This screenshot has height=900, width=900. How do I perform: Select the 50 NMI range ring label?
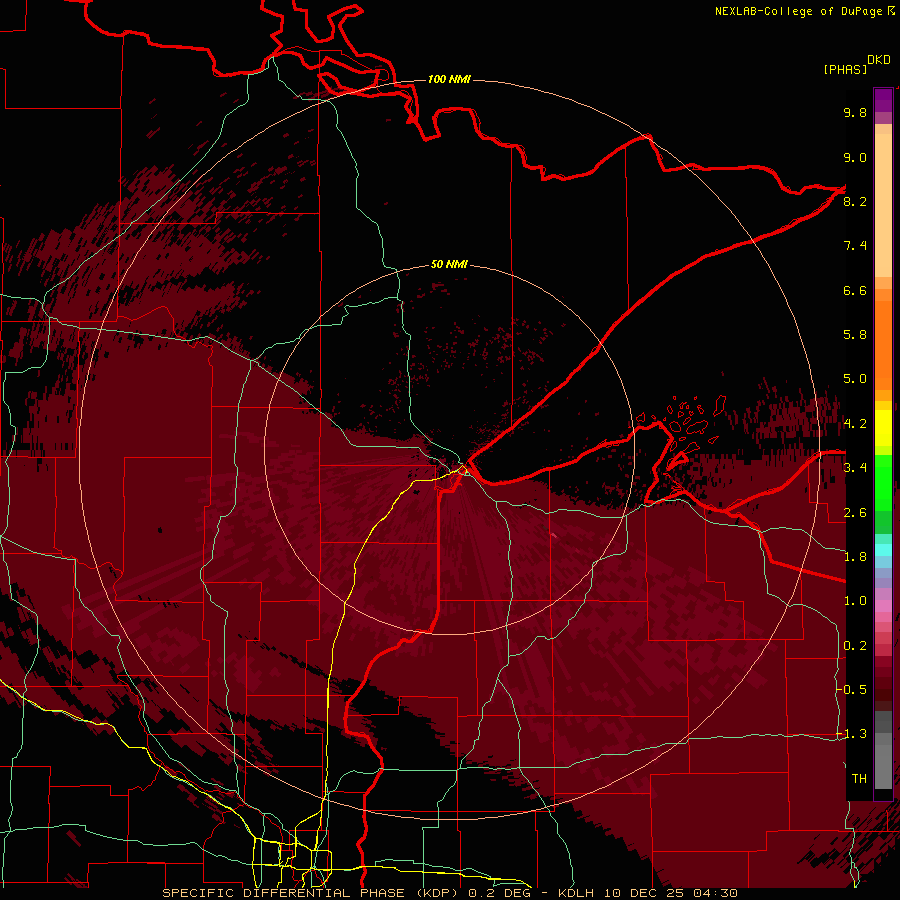(x=449, y=264)
